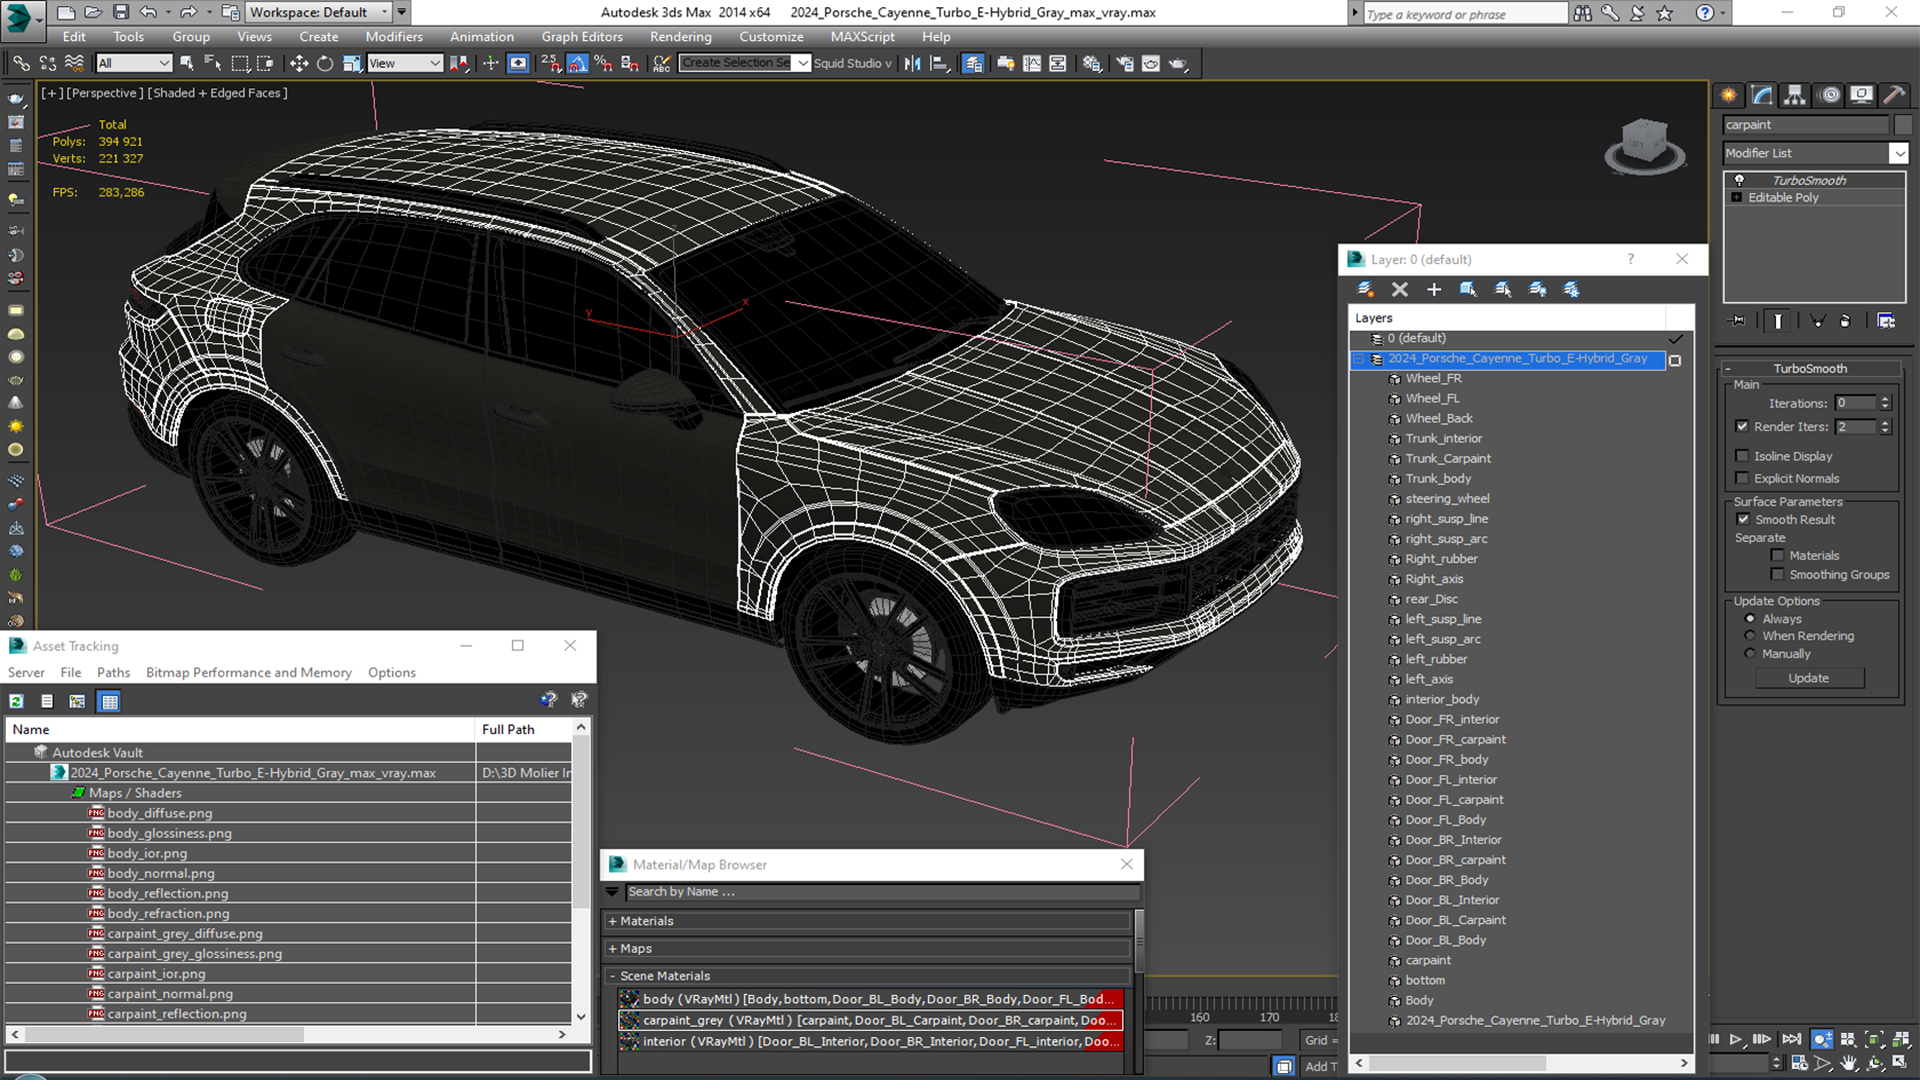Select When Rendering update option

[1750, 636]
